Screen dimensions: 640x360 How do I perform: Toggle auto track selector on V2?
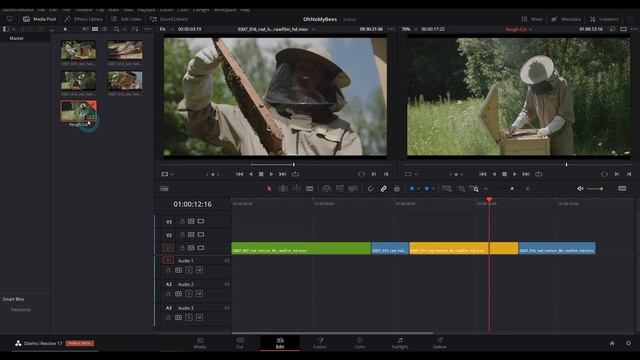tap(191, 235)
